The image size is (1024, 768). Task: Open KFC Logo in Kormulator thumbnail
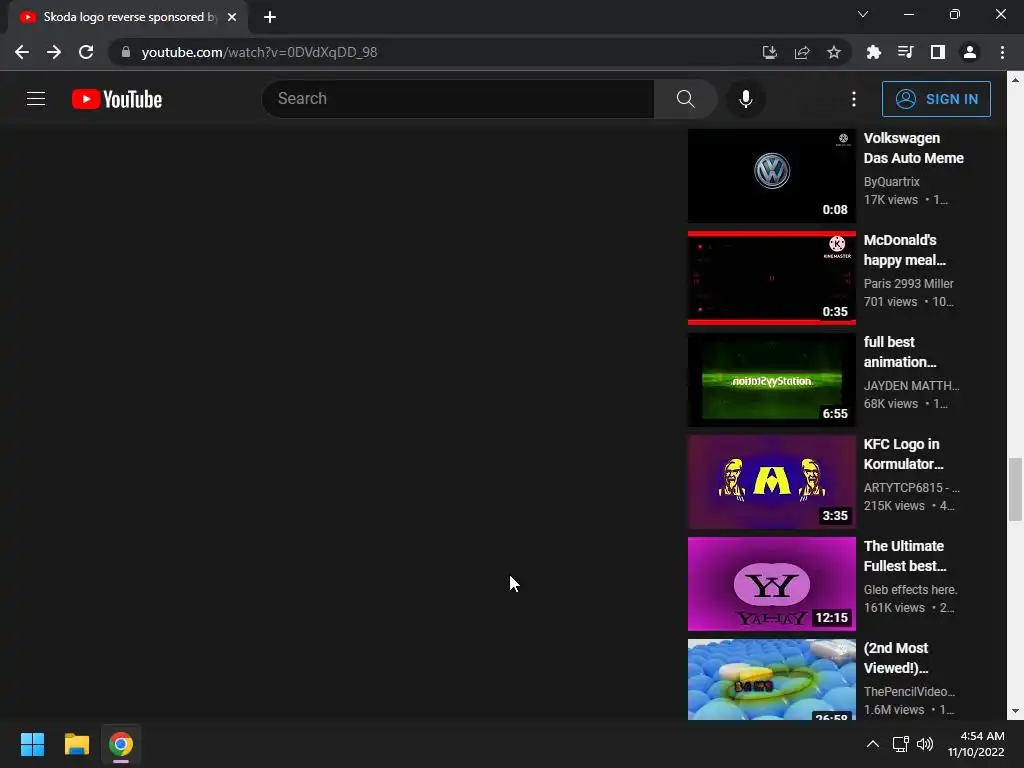click(x=771, y=481)
